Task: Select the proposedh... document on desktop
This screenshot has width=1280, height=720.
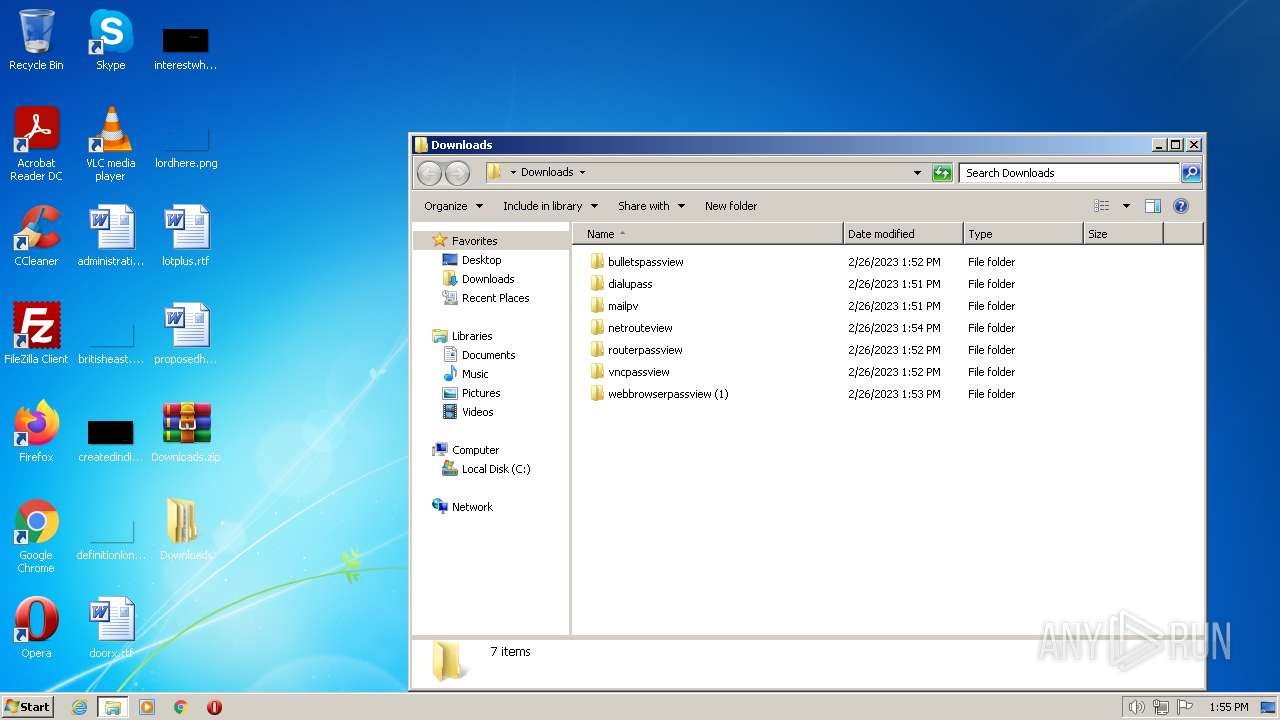Action: (186, 334)
